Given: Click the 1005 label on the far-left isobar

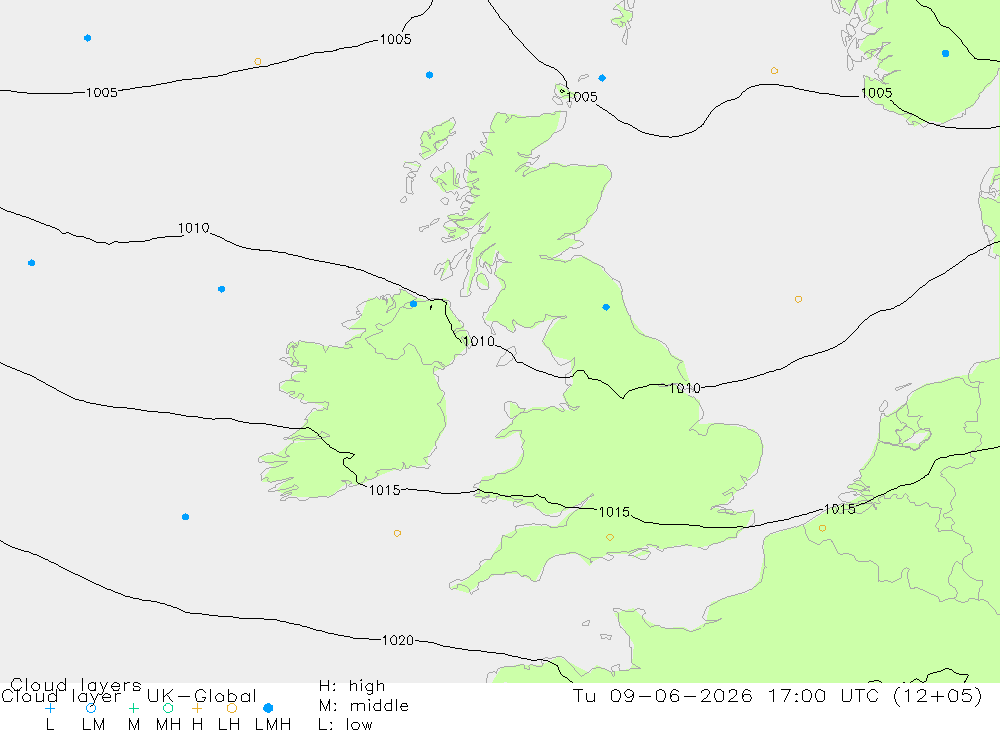Looking at the screenshot, I should [x=101, y=93].
